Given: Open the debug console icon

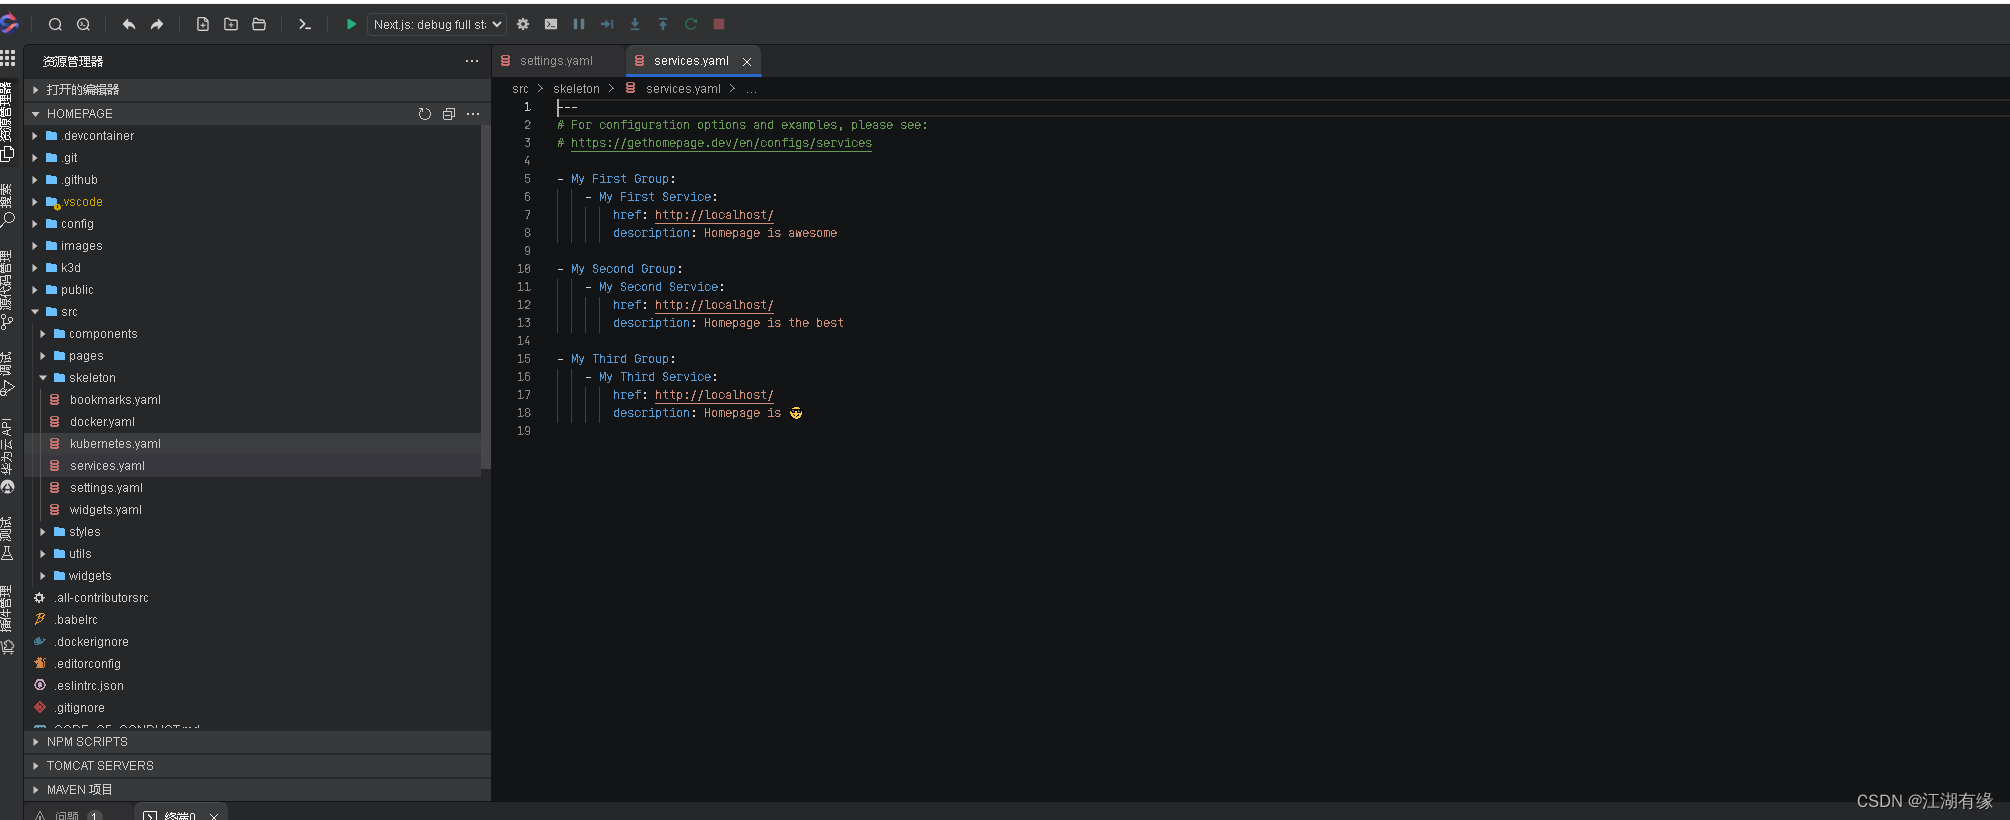Looking at the screenshot, I should pyautogui.click(x=551, y=24).
